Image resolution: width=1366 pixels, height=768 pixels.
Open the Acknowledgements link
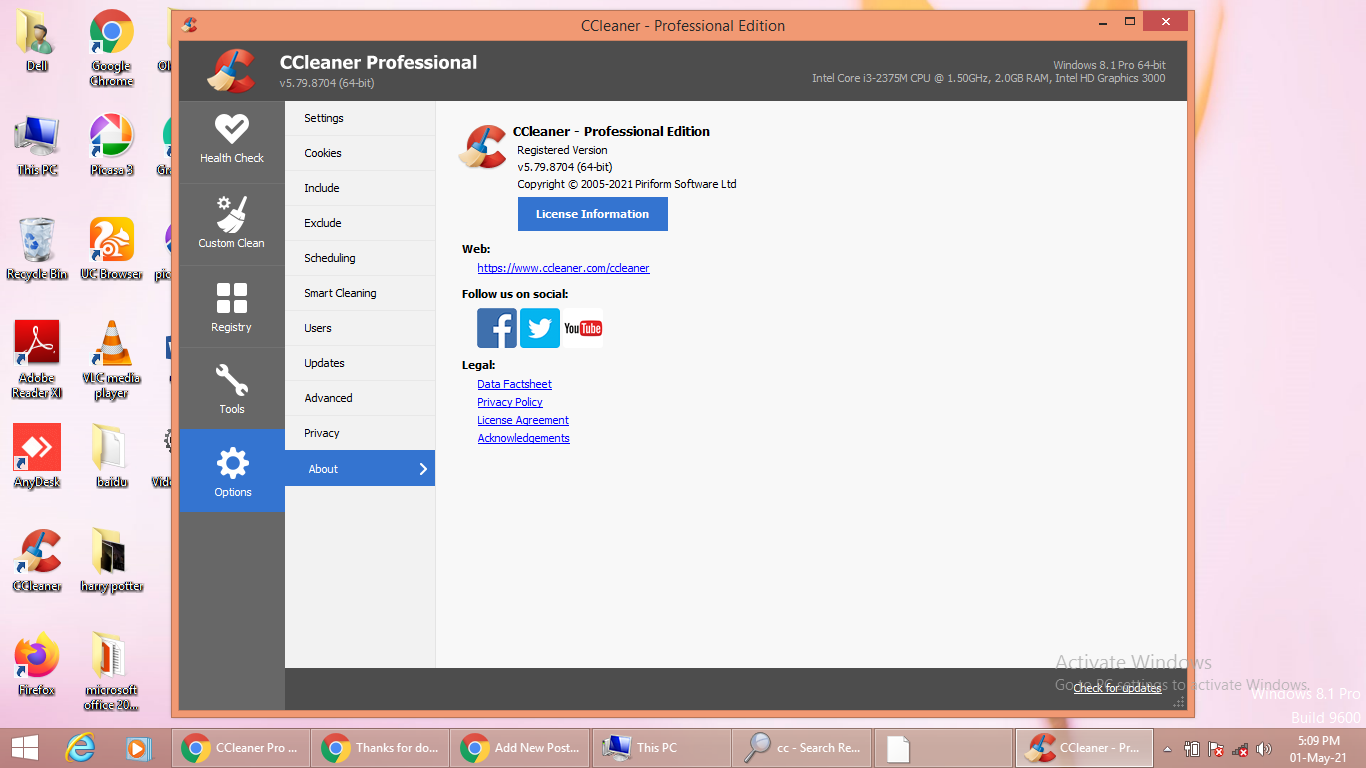pyautogui.click(x=523, y=438)
